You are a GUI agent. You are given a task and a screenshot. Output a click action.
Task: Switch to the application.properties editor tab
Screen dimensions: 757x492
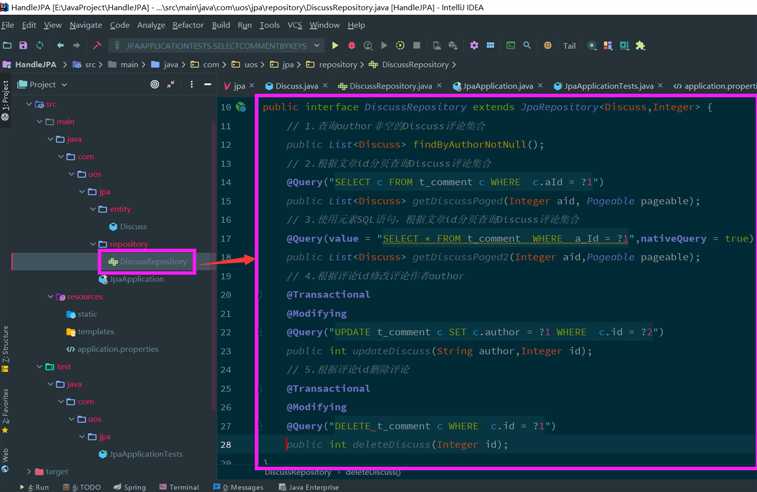click(x=715, y=86)
